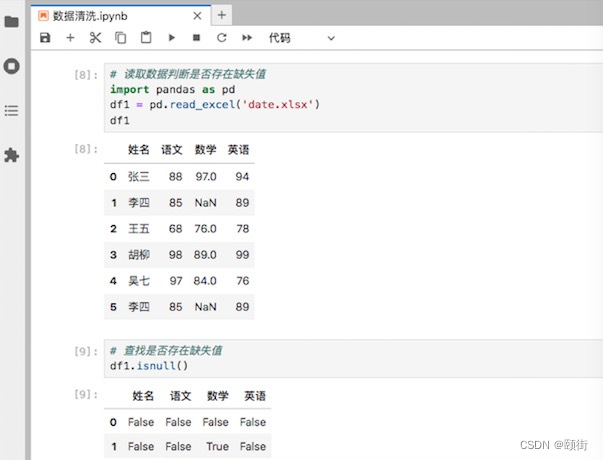Click the output prompt [8] beside the table
This screenshot has width=603, height=460.
pos(86,149)
